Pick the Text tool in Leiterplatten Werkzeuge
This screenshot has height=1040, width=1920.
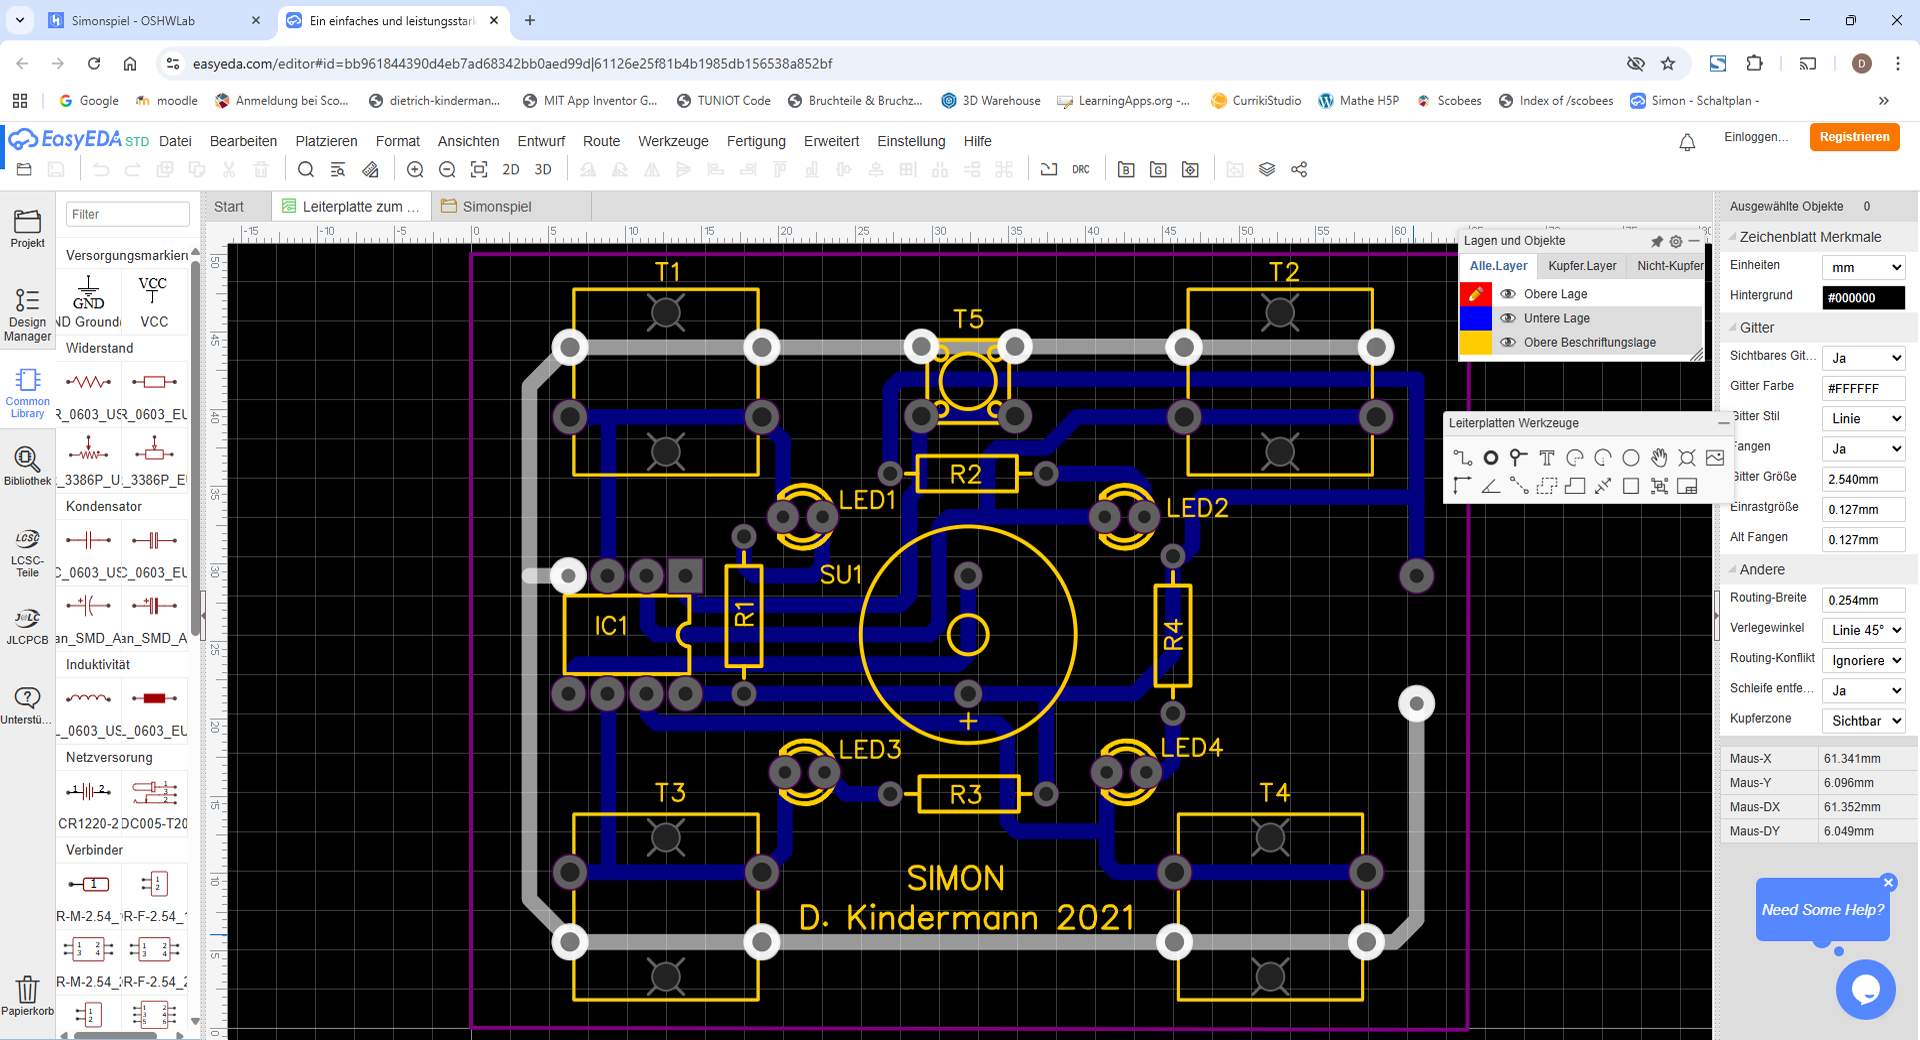1547,458
